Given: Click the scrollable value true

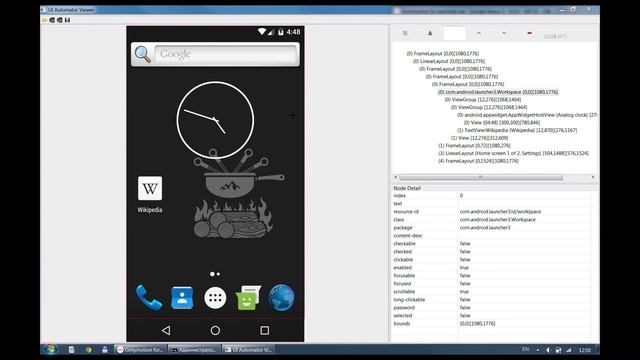Looking at the screenshot, I should click(x=464, y=291).
